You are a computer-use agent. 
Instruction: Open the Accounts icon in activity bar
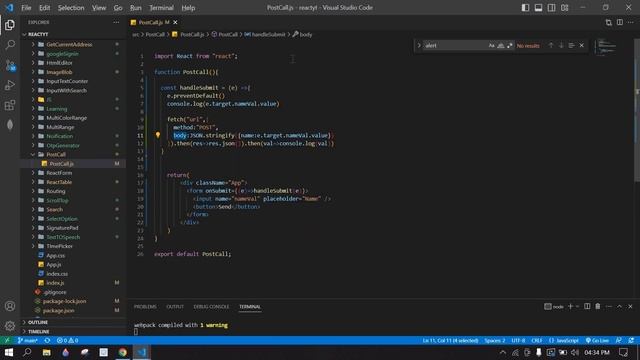pos(10,306)
